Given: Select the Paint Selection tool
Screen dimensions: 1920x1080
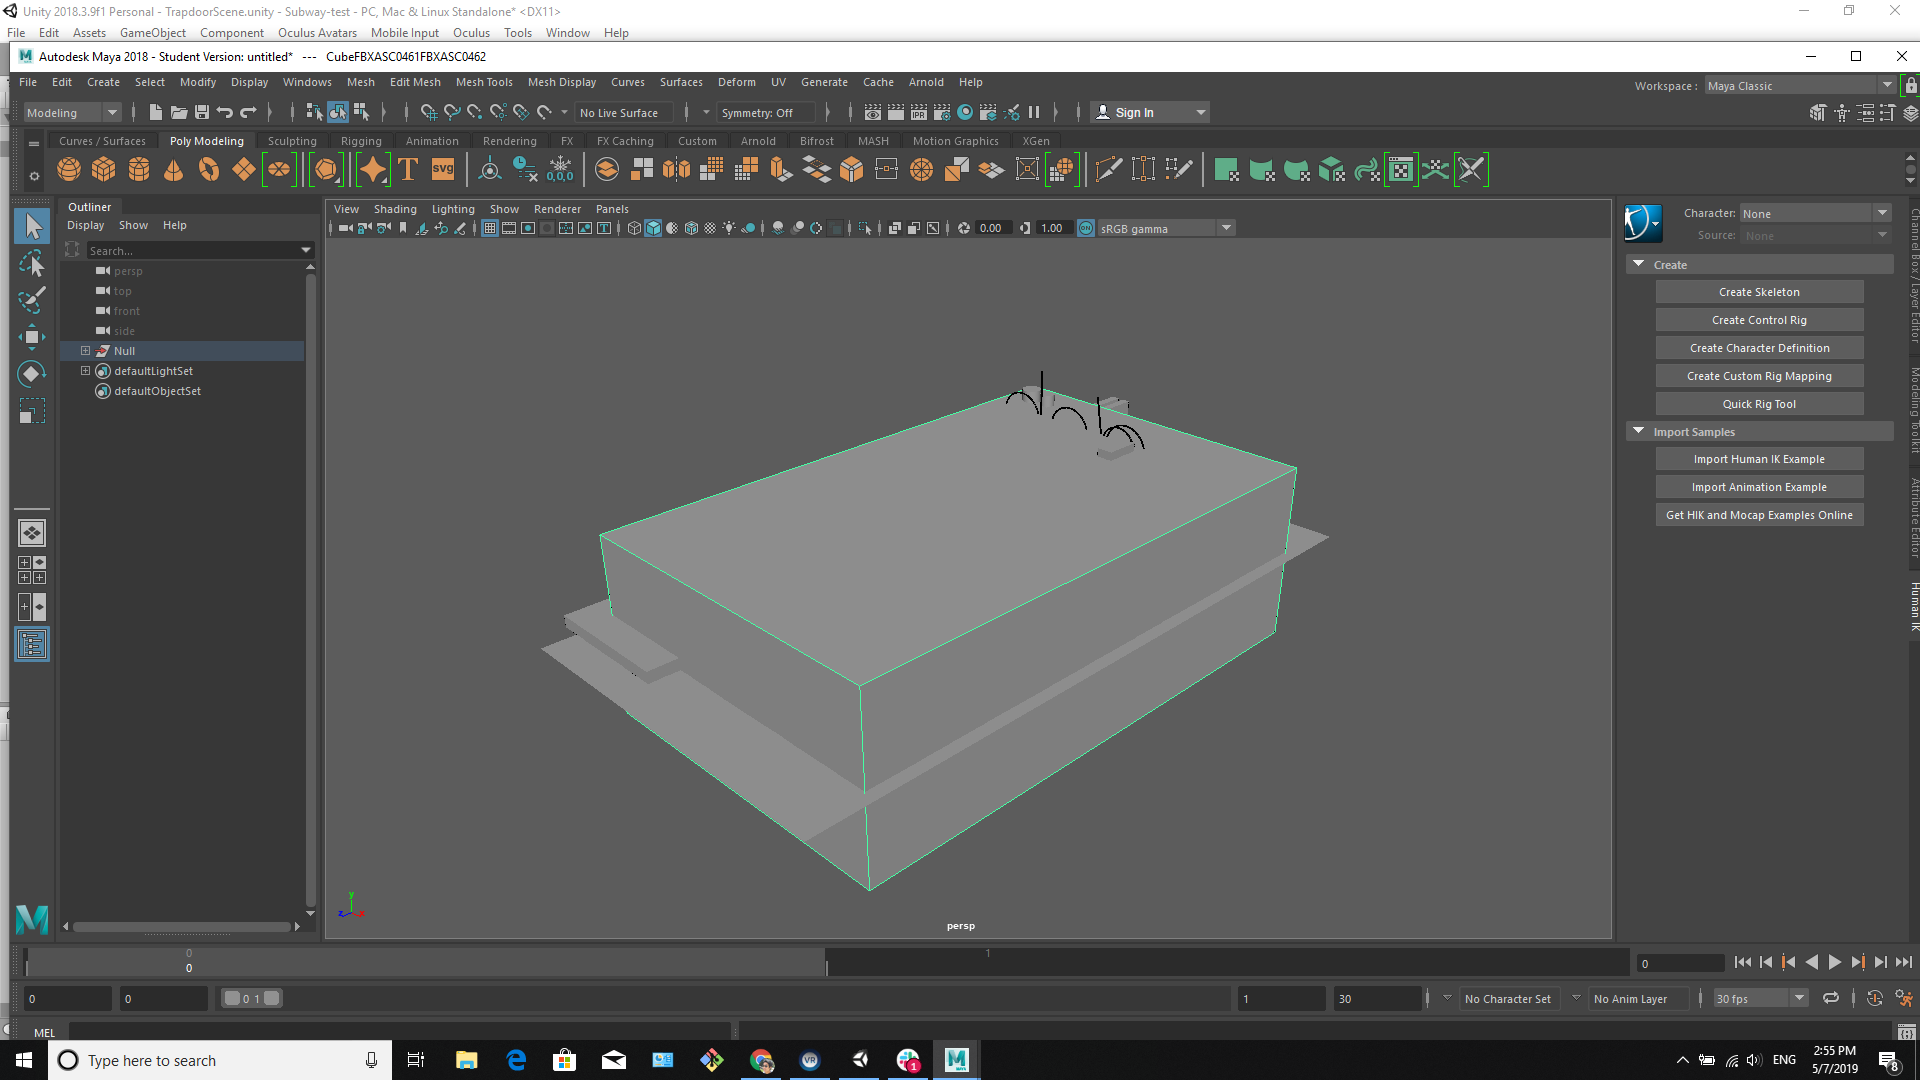Looking at the screenshot, I should pyautogui.click(x=32, y=299).
